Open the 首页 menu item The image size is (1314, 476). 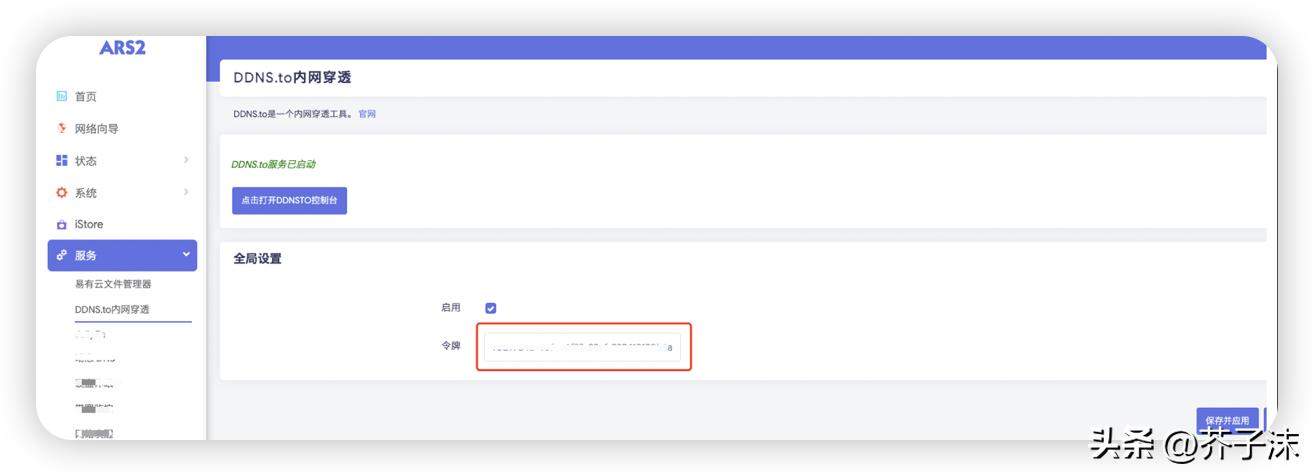point(86,97)
